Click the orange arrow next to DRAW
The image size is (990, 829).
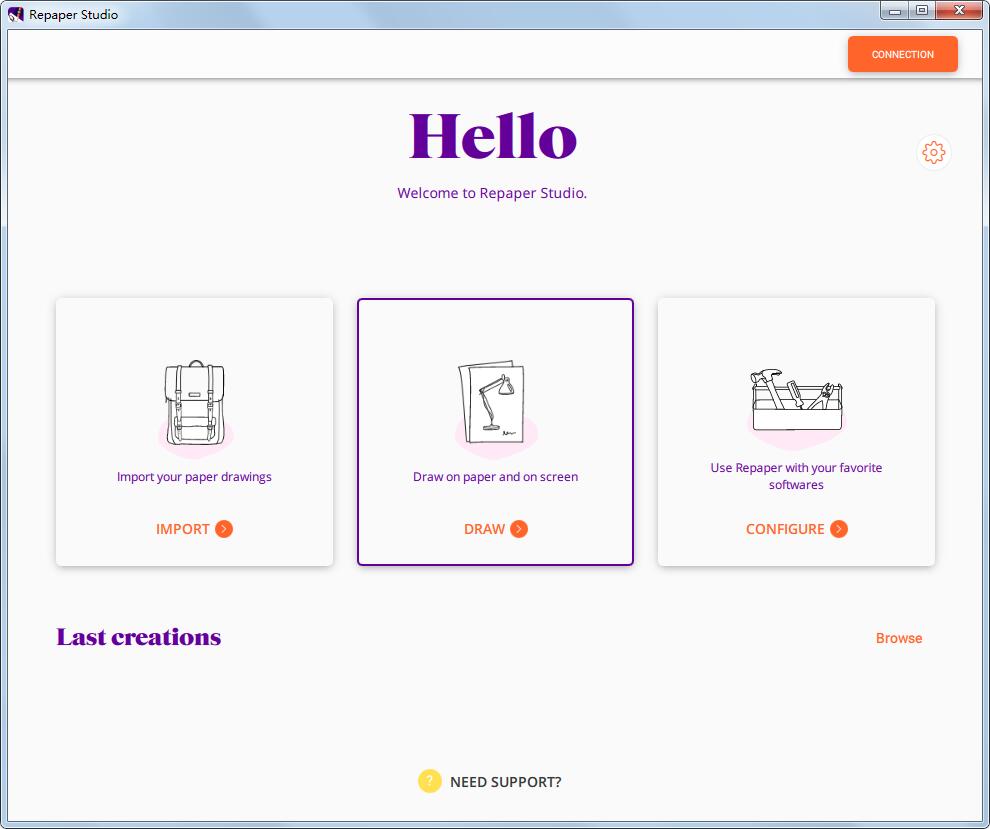pos(519,528)
